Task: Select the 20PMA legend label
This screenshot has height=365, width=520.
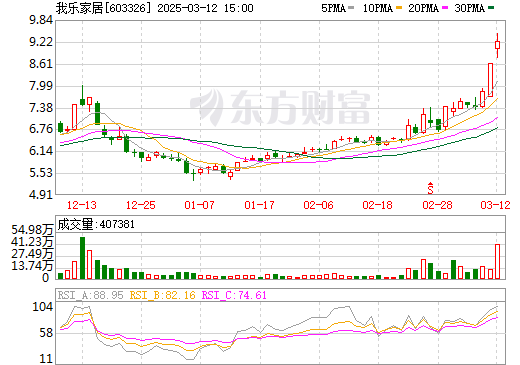Action: (x=424, y=8)
